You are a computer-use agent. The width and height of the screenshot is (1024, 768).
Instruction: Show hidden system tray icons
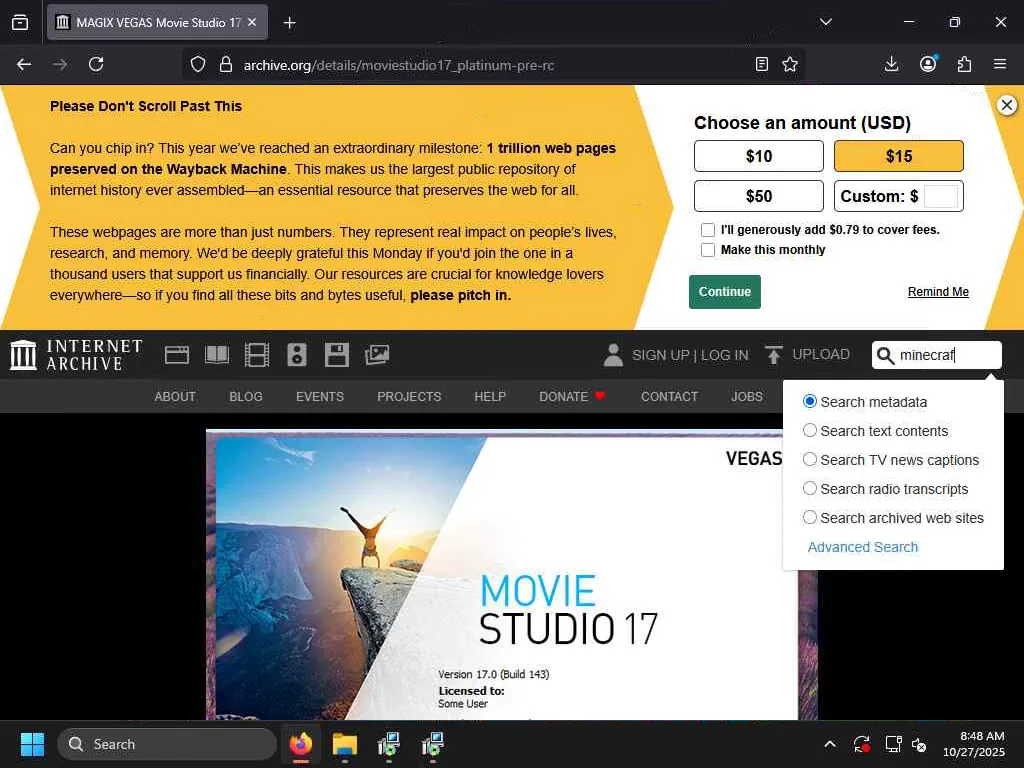click(829, 744)
